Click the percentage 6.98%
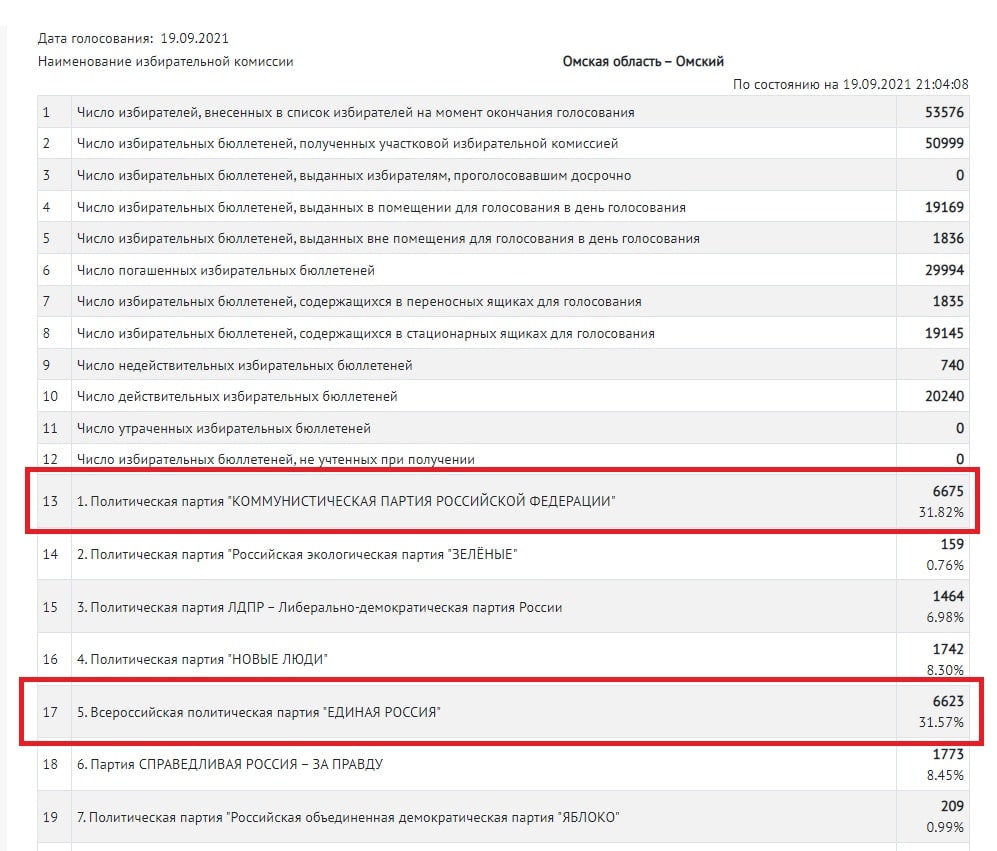The width and height of the screenshot is (997, 851). (x=945, y=617)
